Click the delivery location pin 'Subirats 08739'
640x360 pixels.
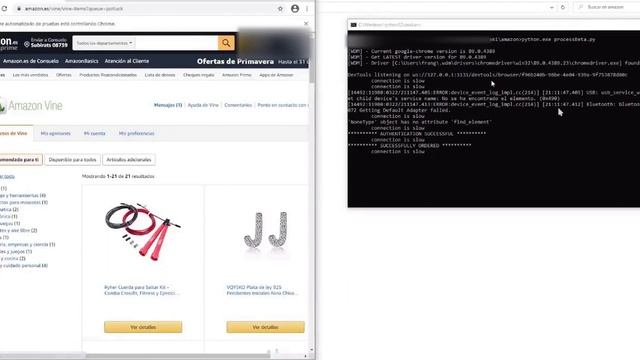pyautogui.click(x=46, y=43)
